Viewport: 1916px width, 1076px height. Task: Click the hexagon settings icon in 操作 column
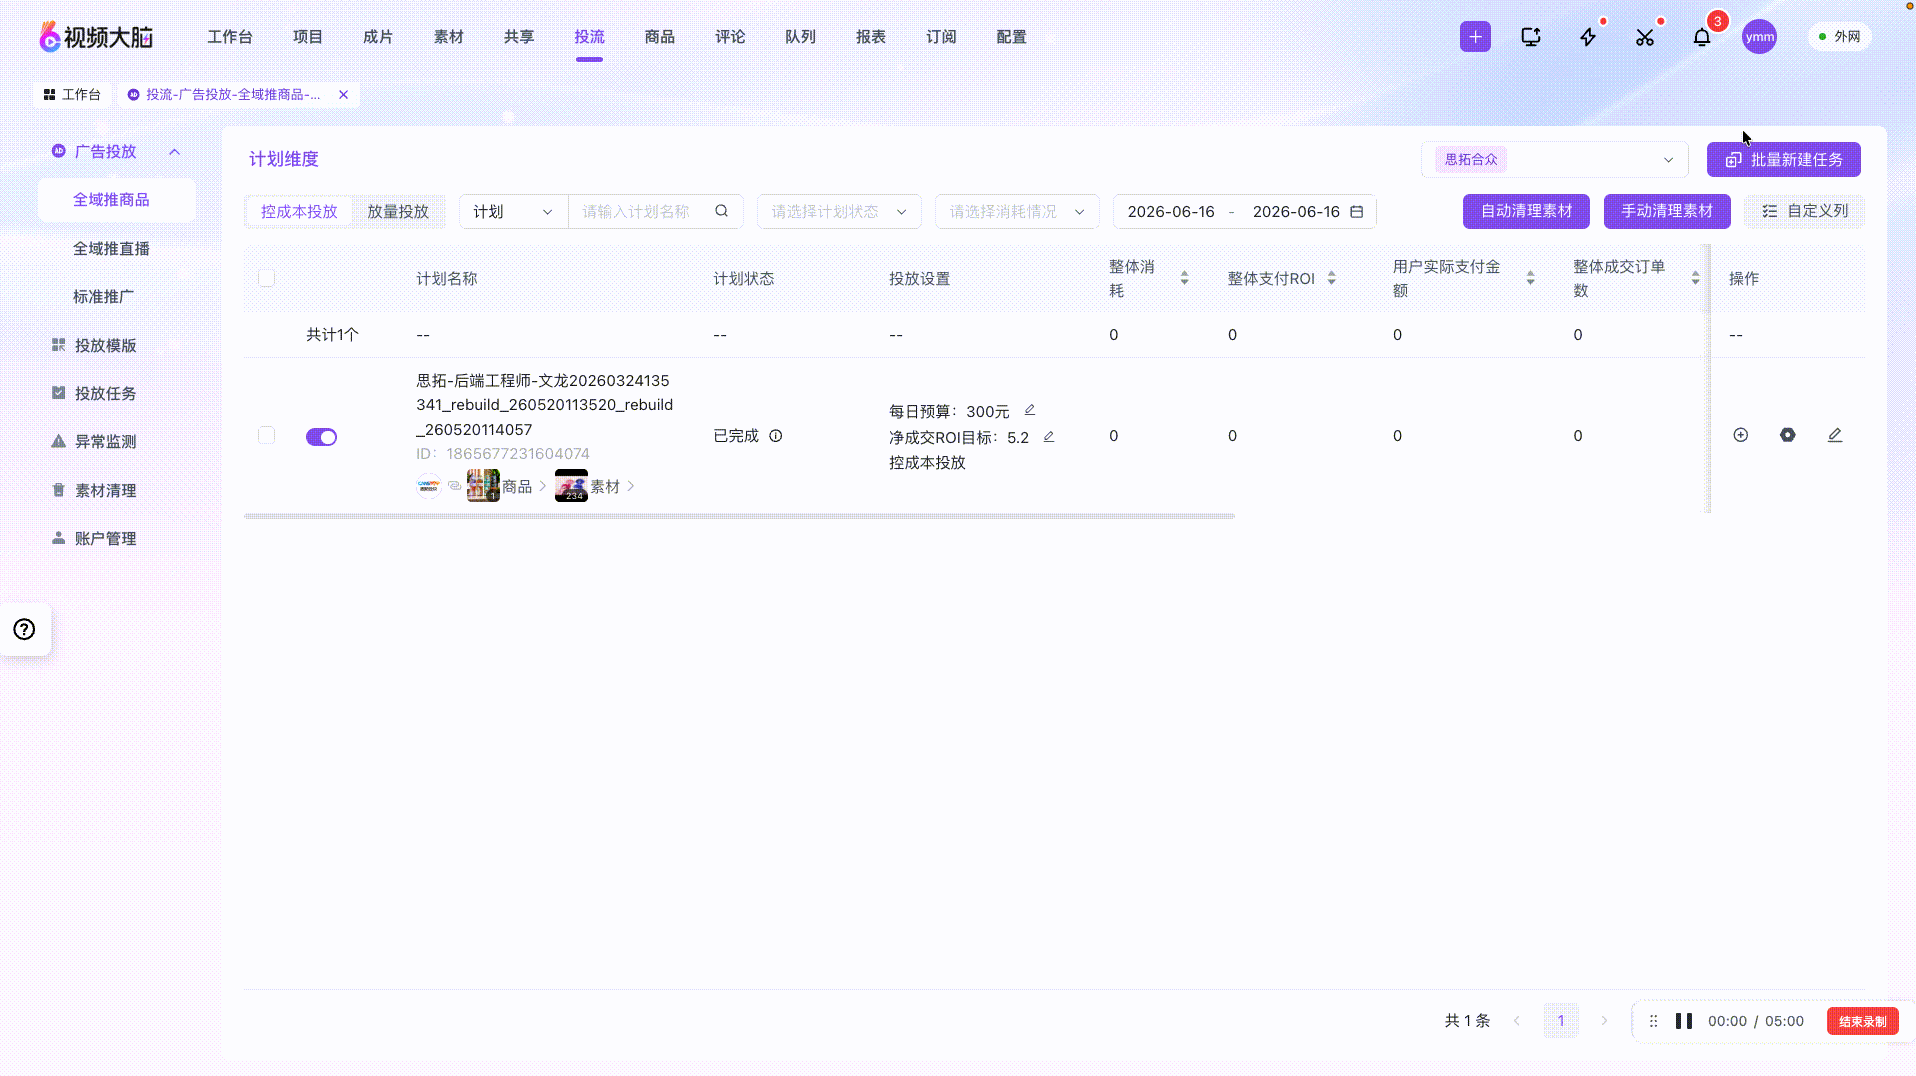(x=1788, y=435)
